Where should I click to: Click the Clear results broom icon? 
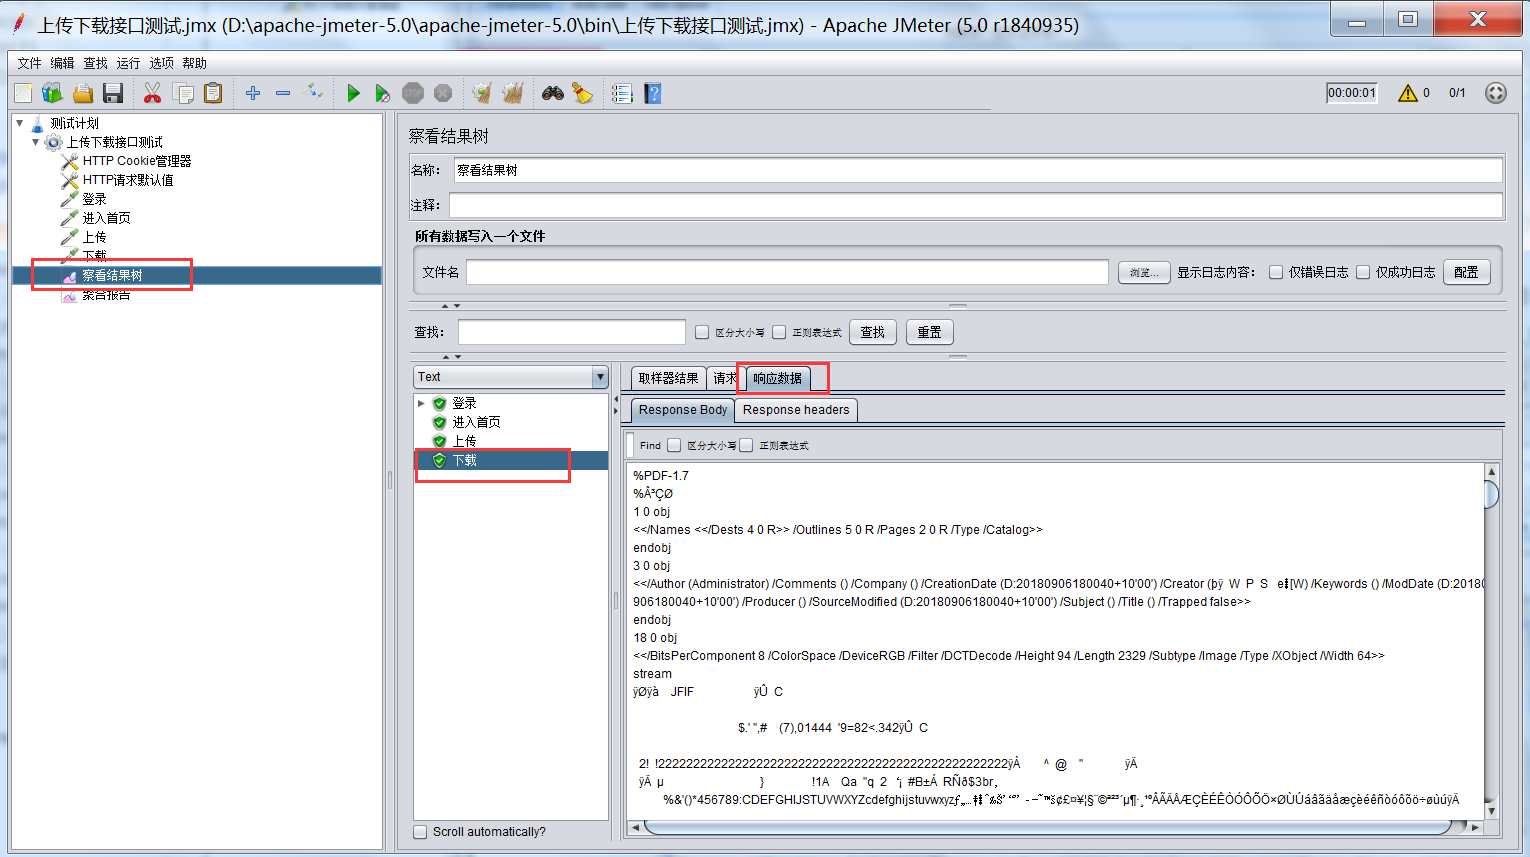point(482,93)
